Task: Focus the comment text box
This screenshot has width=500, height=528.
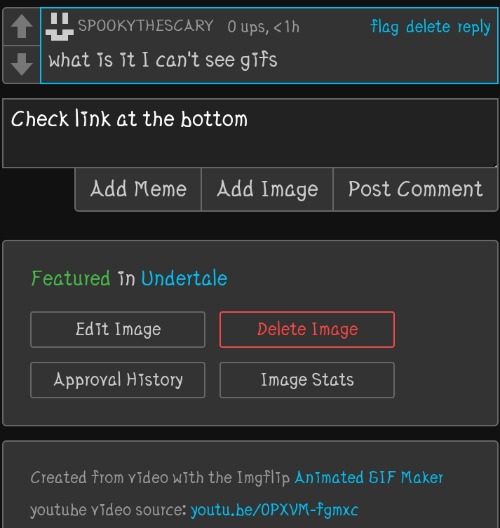Action: pyautogui.click(x=250, y=133)
